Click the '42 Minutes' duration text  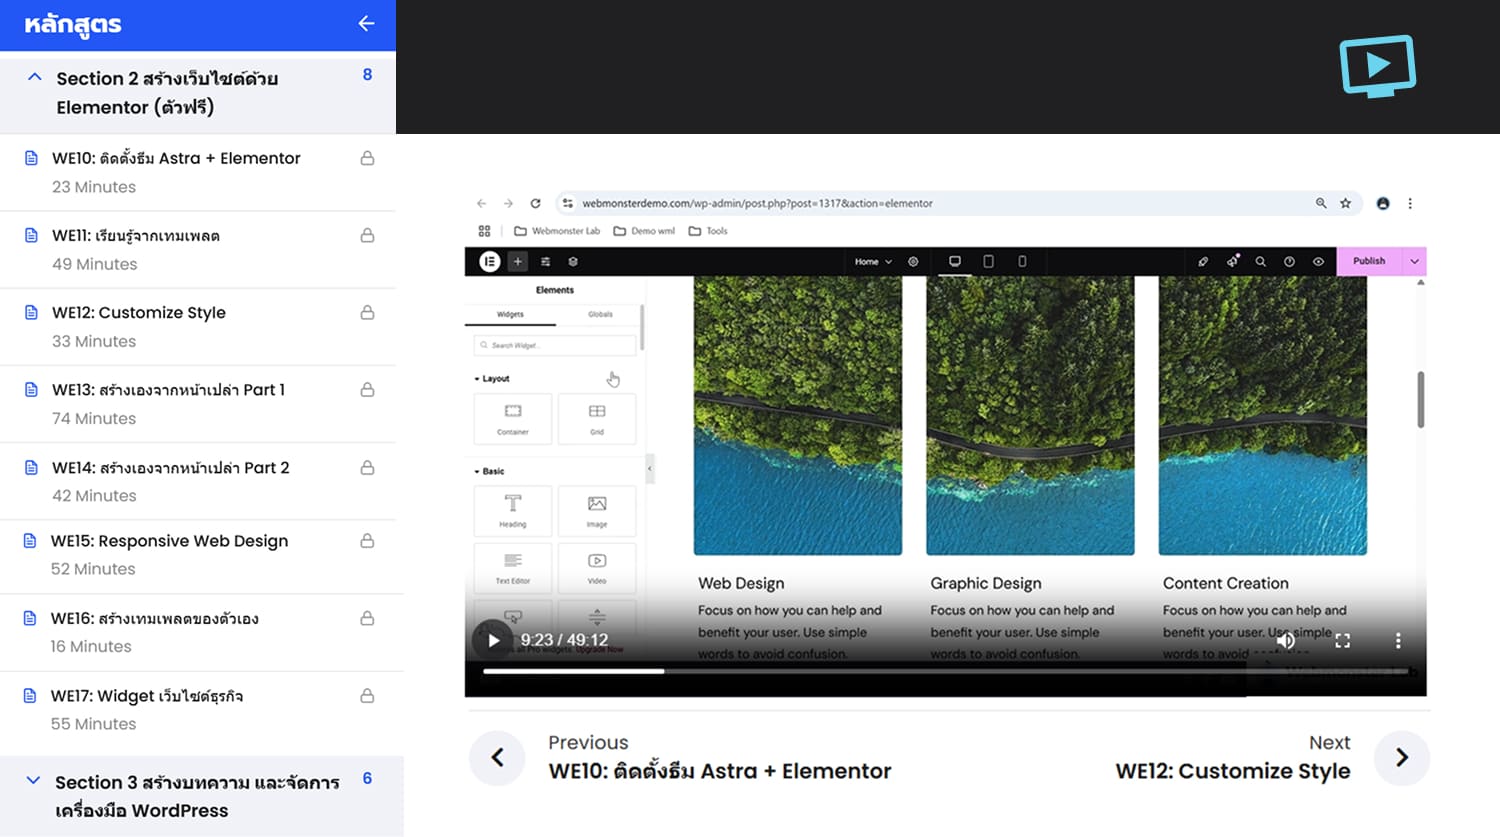coord(94,495)
